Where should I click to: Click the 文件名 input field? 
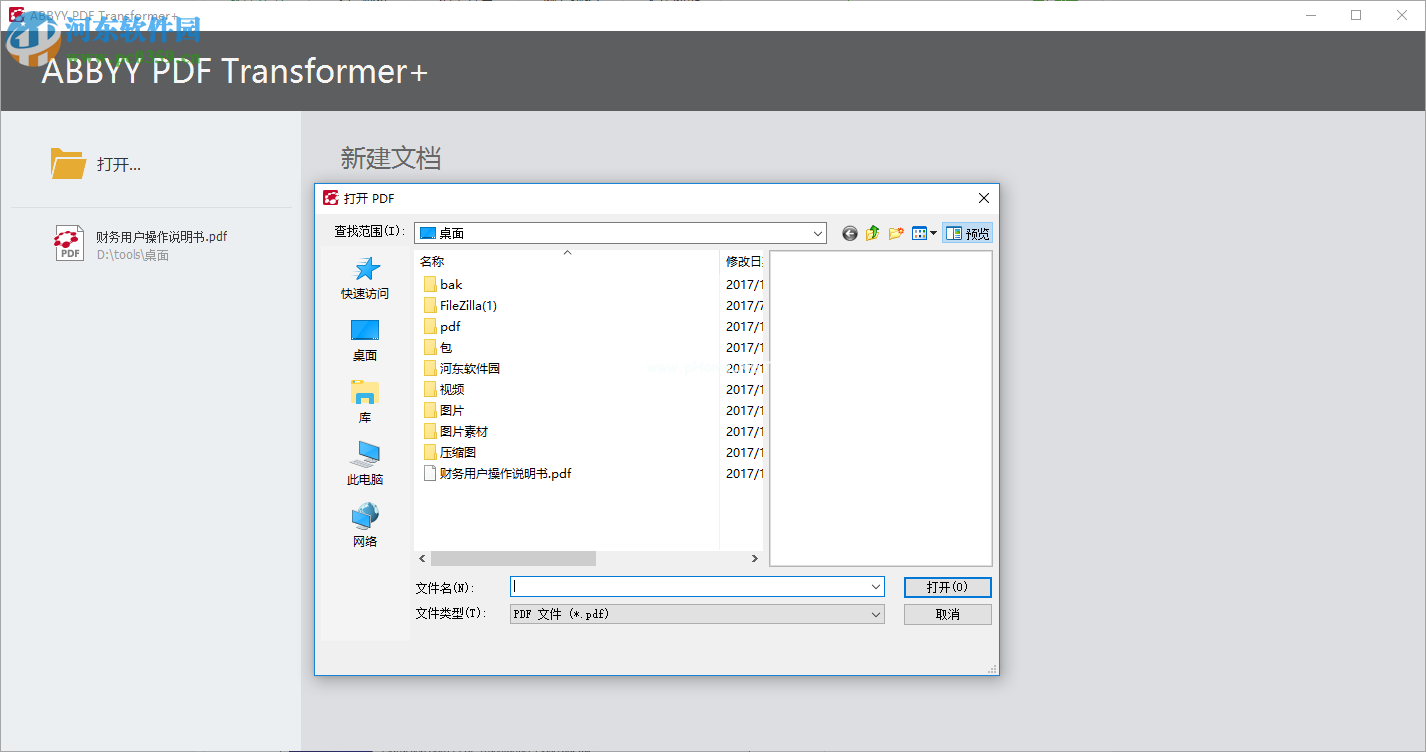pyautogui.click(x=689, y=587)
